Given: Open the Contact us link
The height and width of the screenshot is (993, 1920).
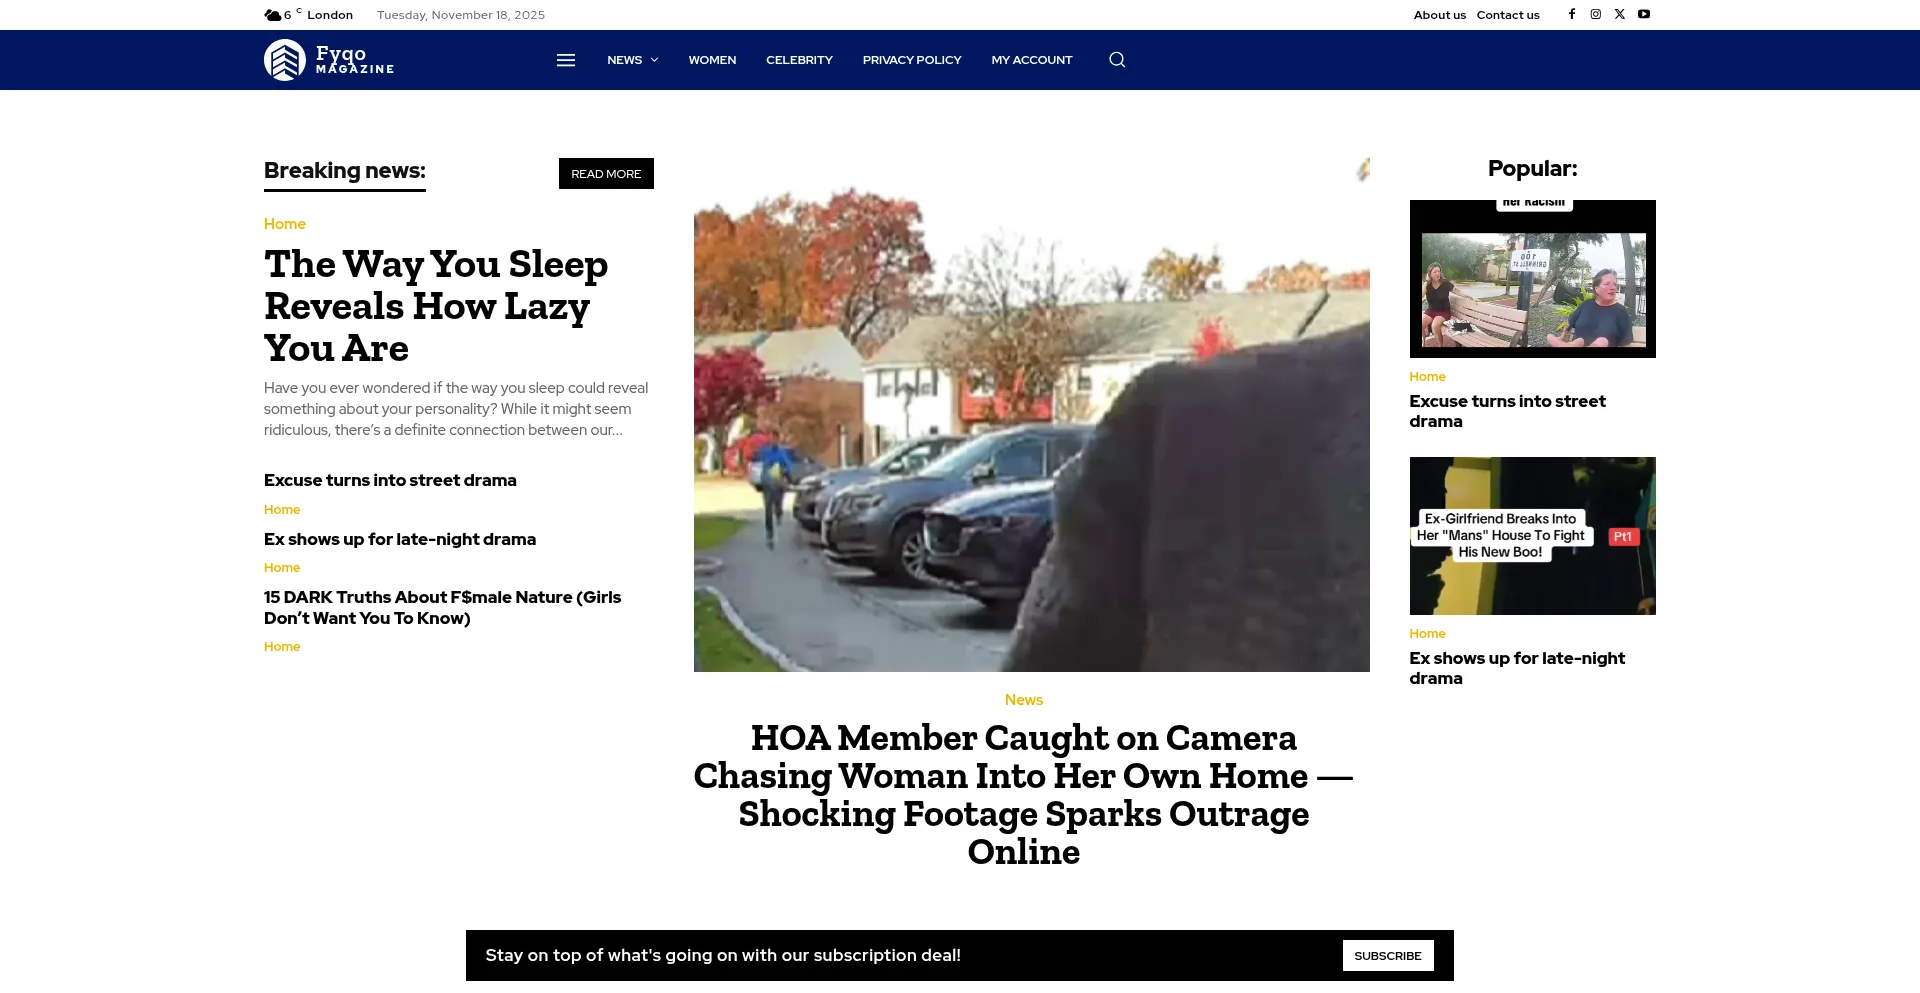Looking at the screenshot, I should [x=1508, y=15].
